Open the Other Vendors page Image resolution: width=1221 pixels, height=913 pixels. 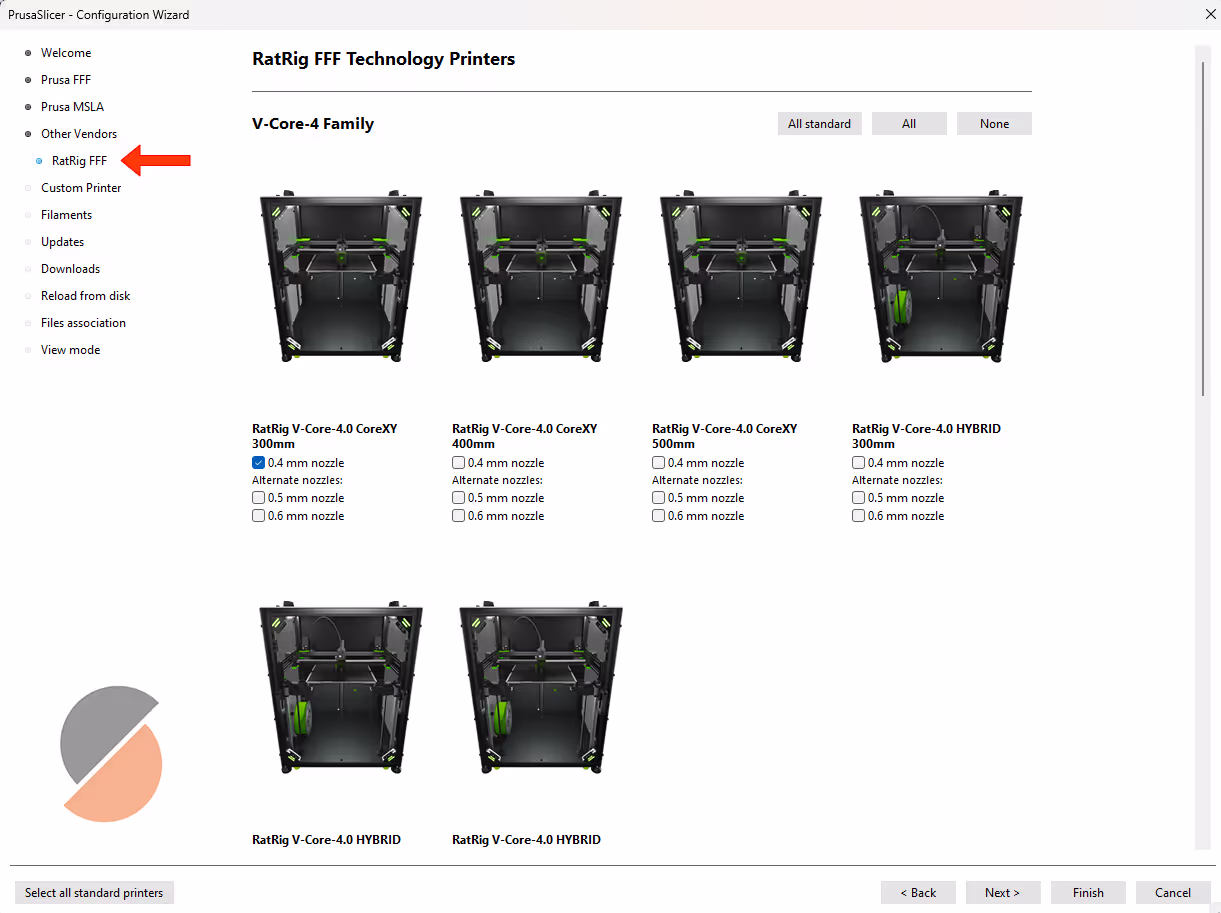point(79,134)
